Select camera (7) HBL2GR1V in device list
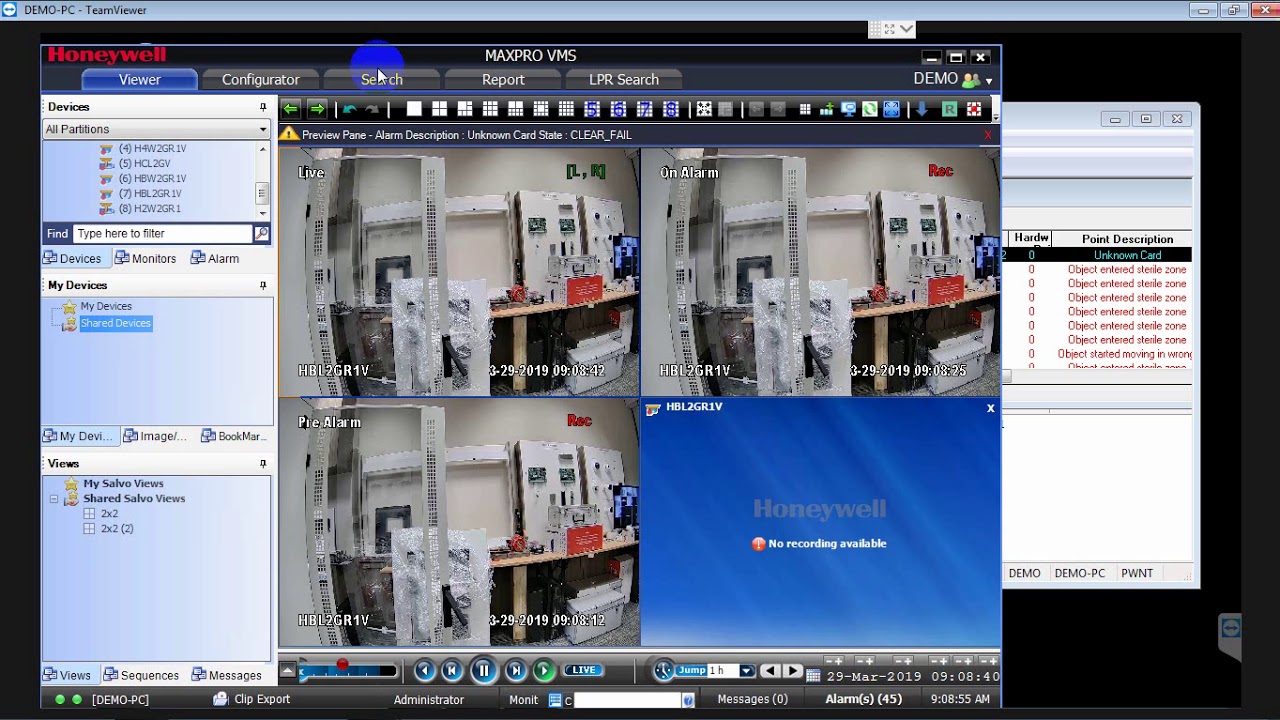Image resolution: width=1280 pixels, height=720 pixels. click(x=150, y=193)
